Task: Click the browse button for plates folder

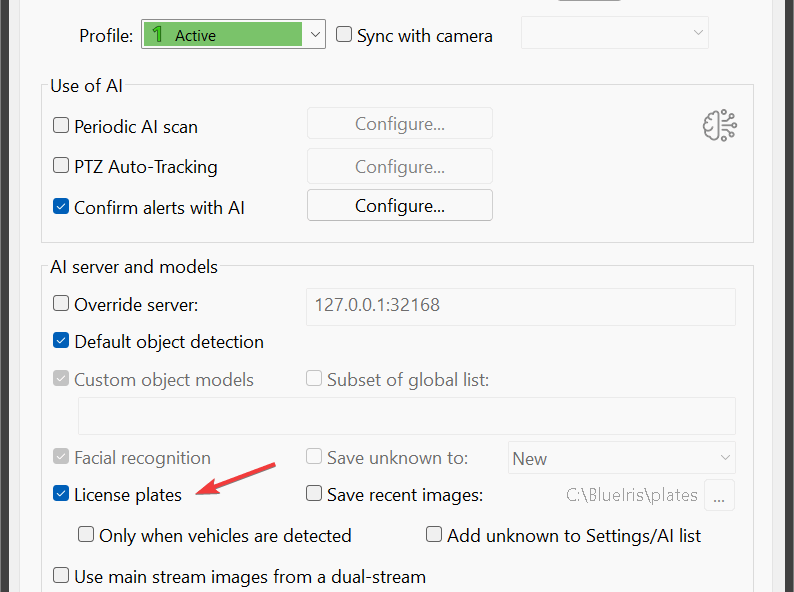Action: coord(720,494)
